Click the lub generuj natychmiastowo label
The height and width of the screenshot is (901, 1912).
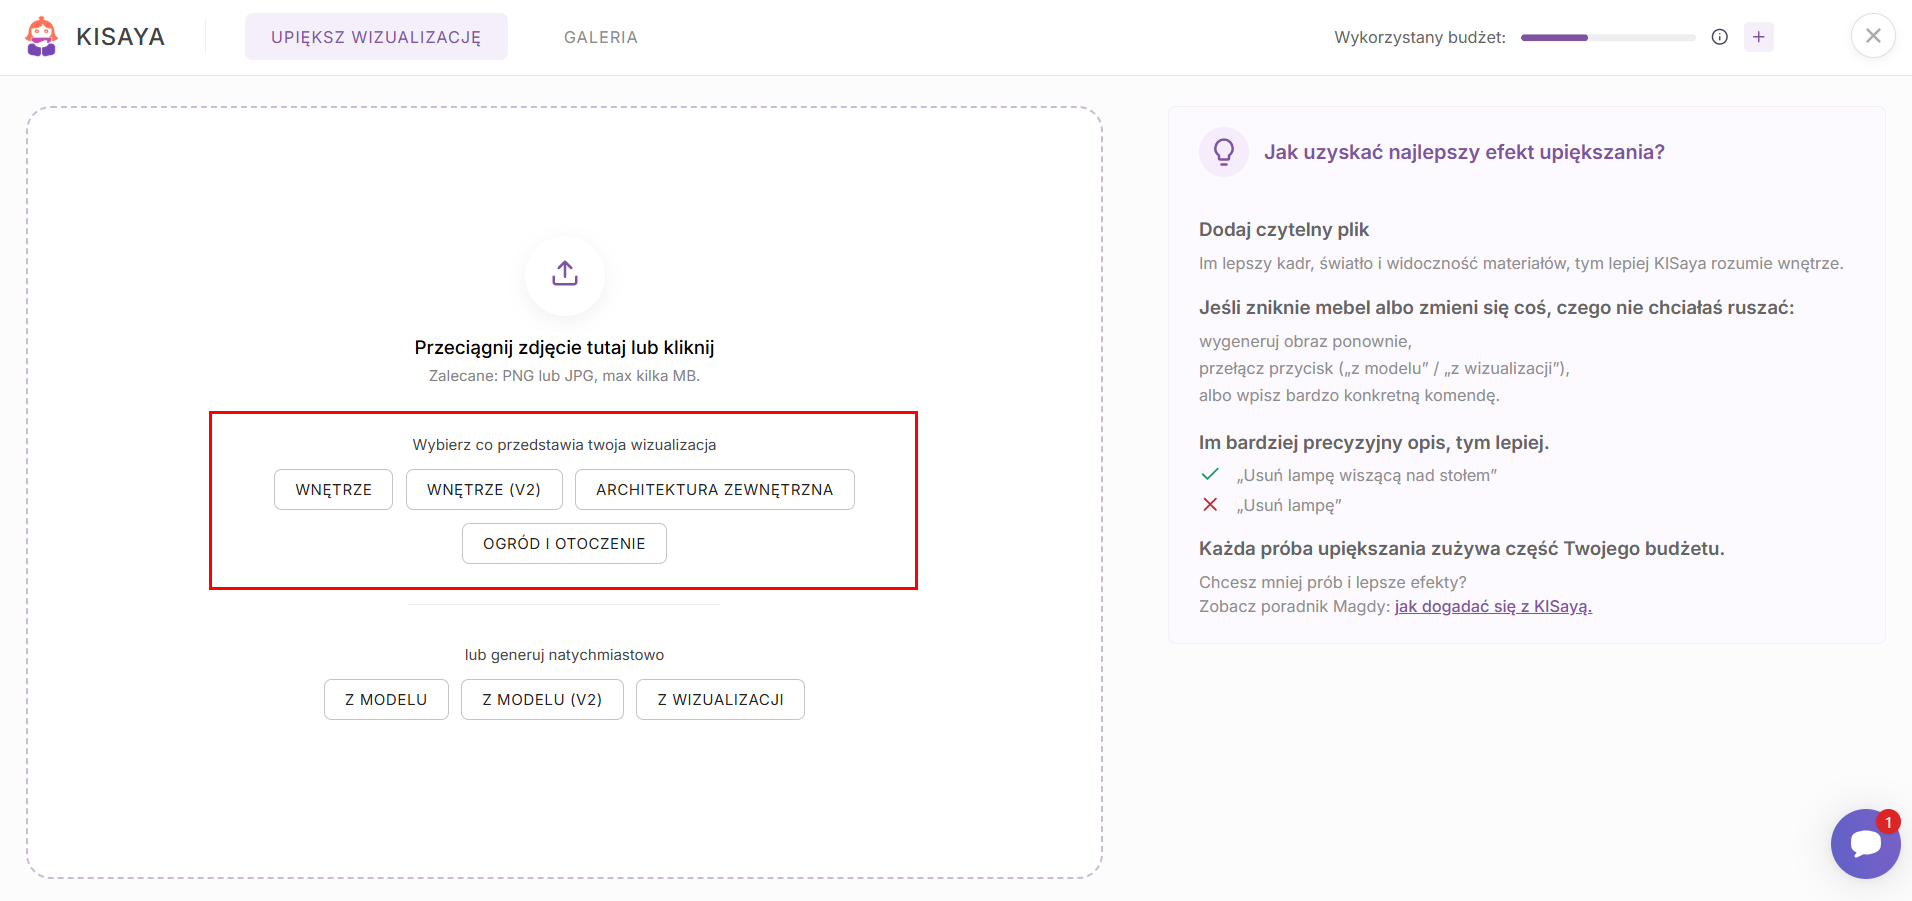(564, 654)
